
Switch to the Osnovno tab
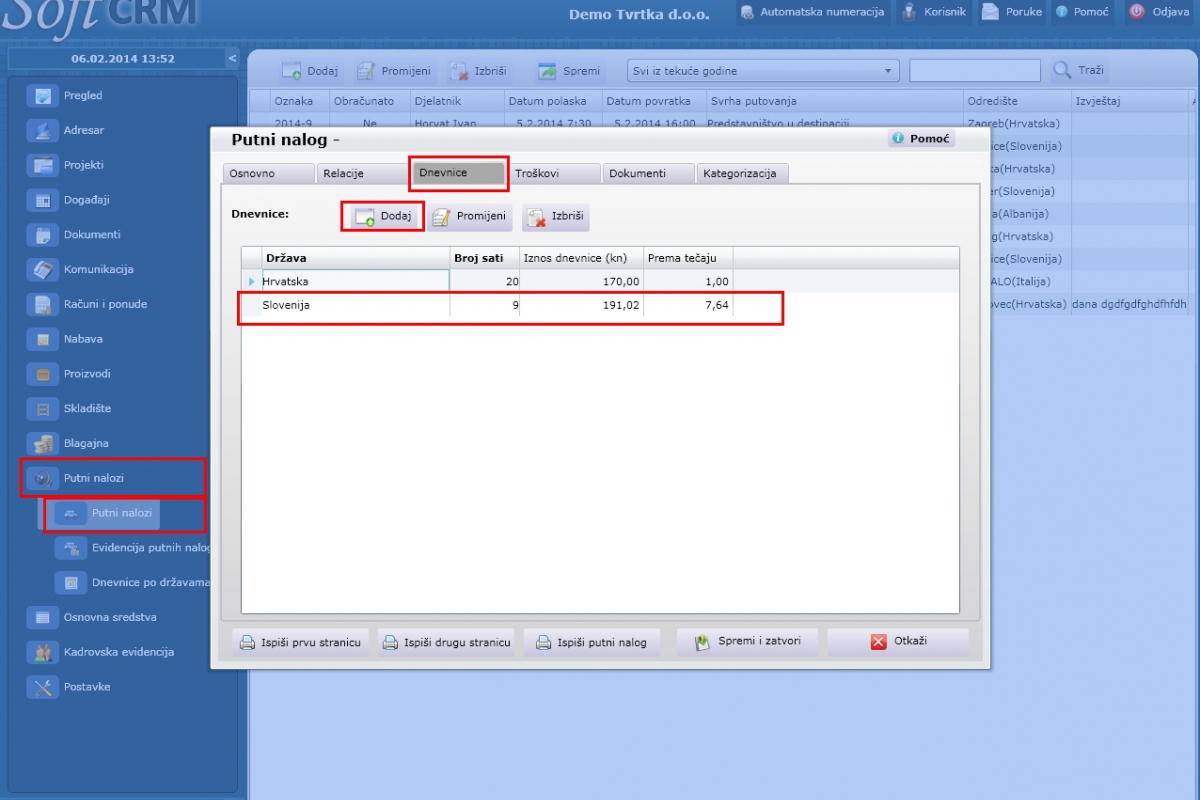tap(268, 174)
